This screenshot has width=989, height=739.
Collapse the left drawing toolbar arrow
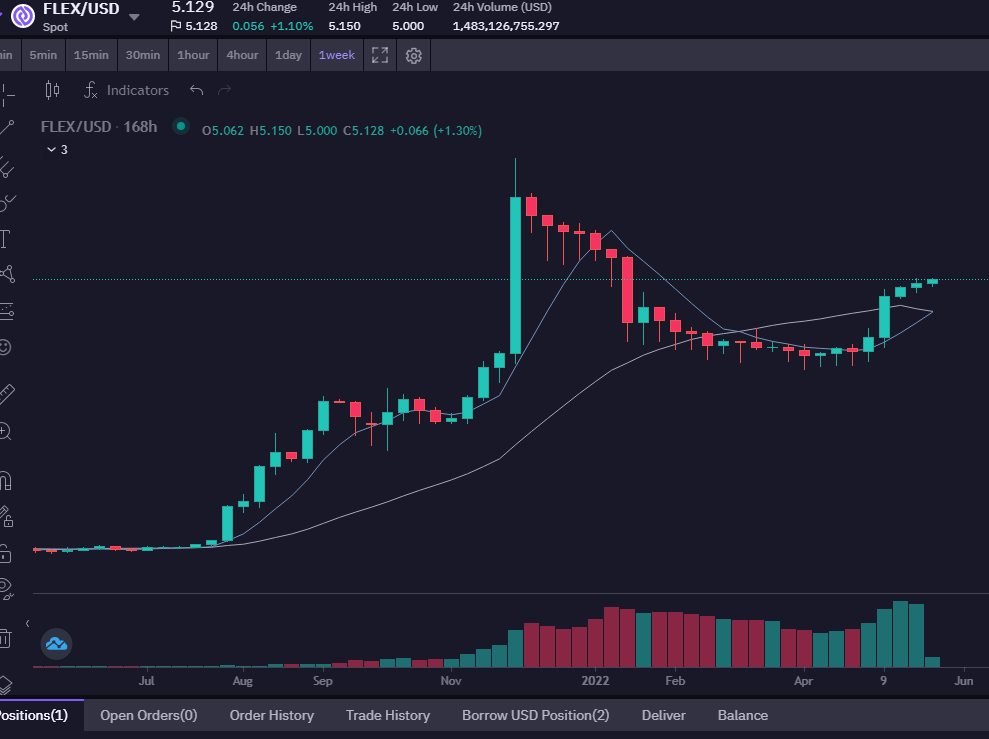coord(27,624)
